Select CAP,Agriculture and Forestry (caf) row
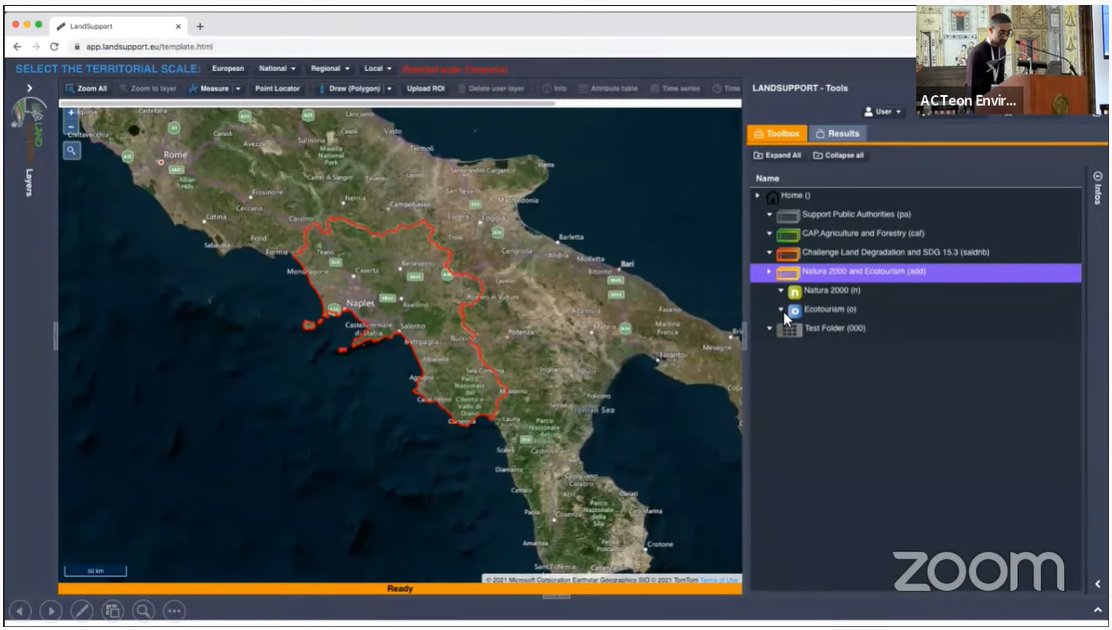Viewport: 1112px width, 630px height. 916,233
